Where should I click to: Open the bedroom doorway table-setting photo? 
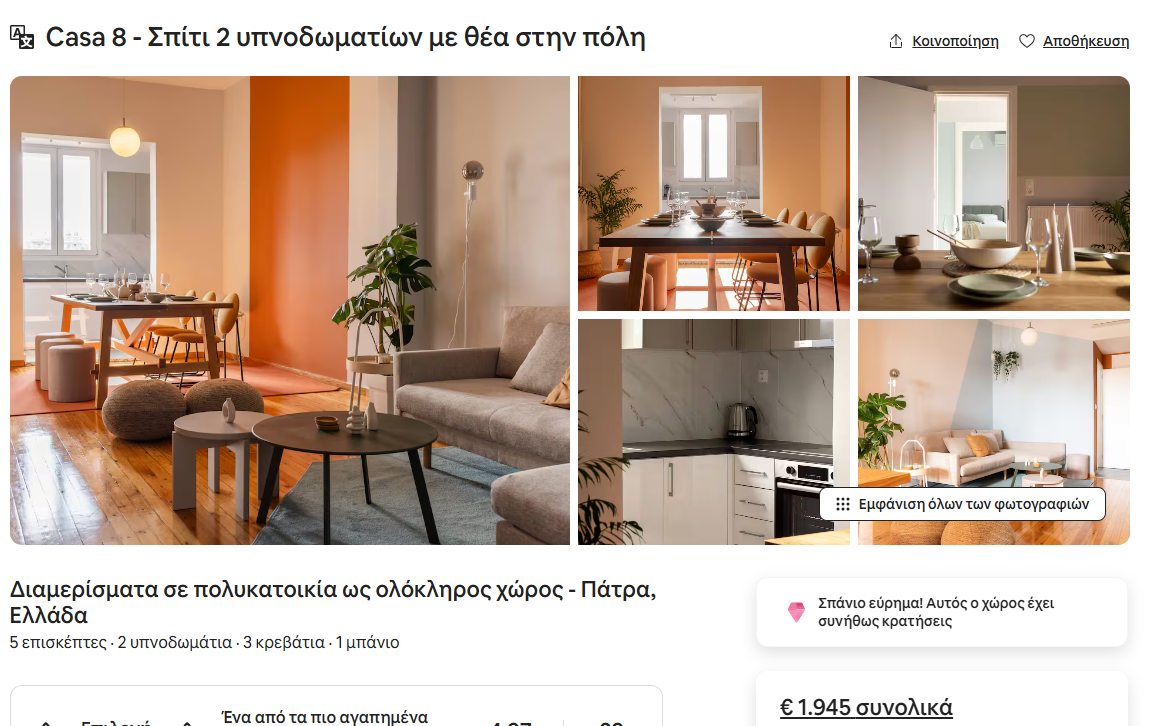coord(993,193)
